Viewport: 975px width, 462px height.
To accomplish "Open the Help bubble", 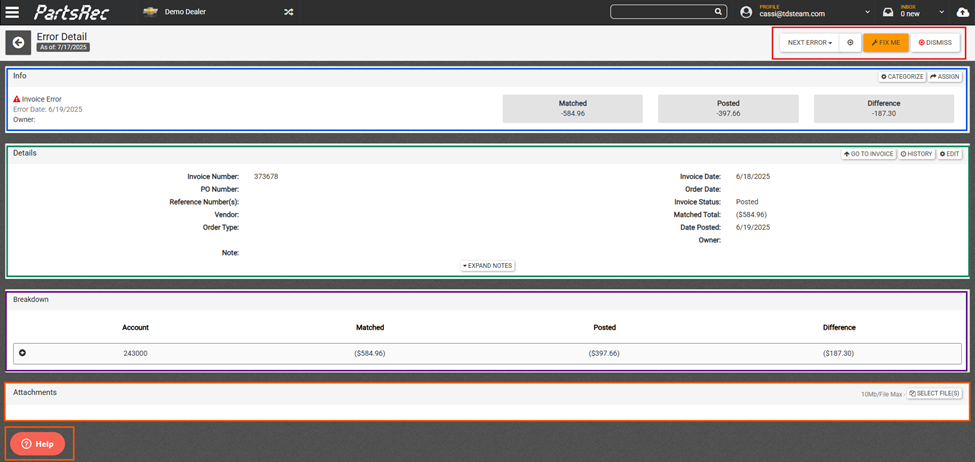I will (x=37, y=444).
